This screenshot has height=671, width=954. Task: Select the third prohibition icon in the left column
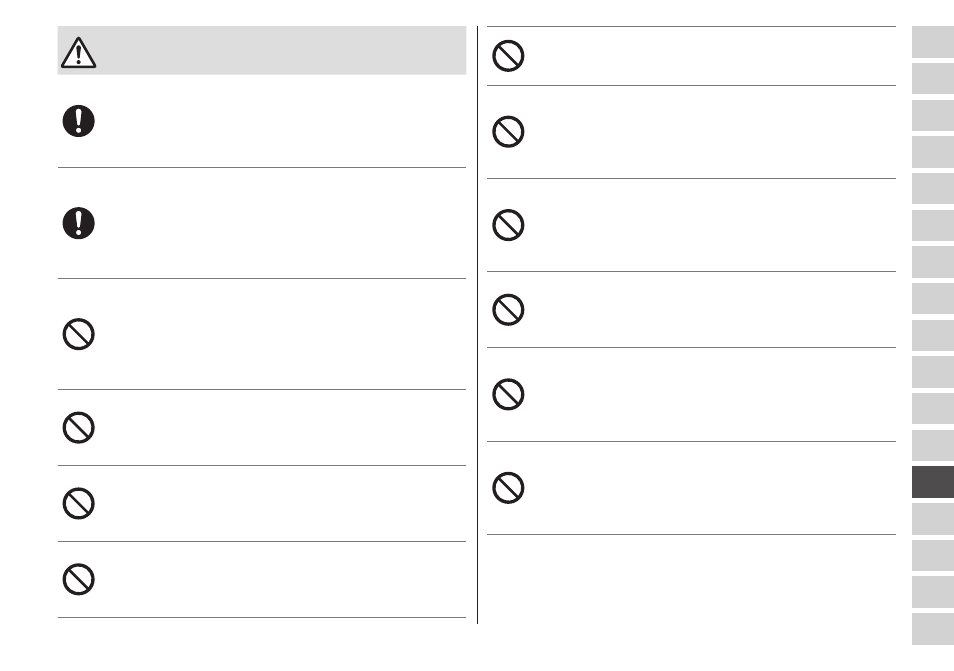click(x=78, y=503)
